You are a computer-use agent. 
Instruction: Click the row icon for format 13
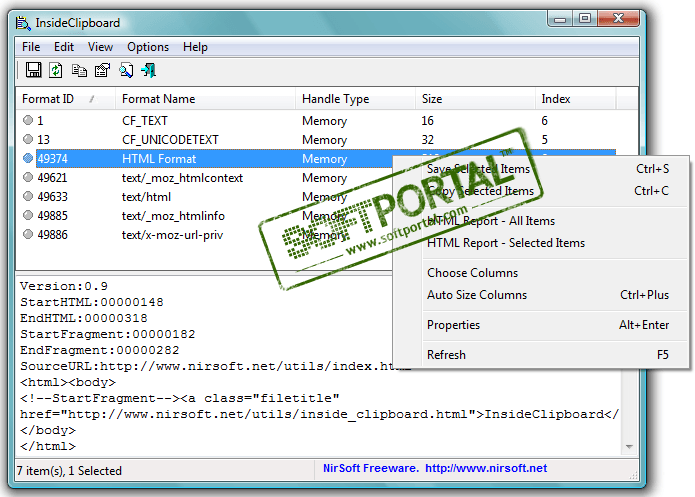click(x=28, y=139)
